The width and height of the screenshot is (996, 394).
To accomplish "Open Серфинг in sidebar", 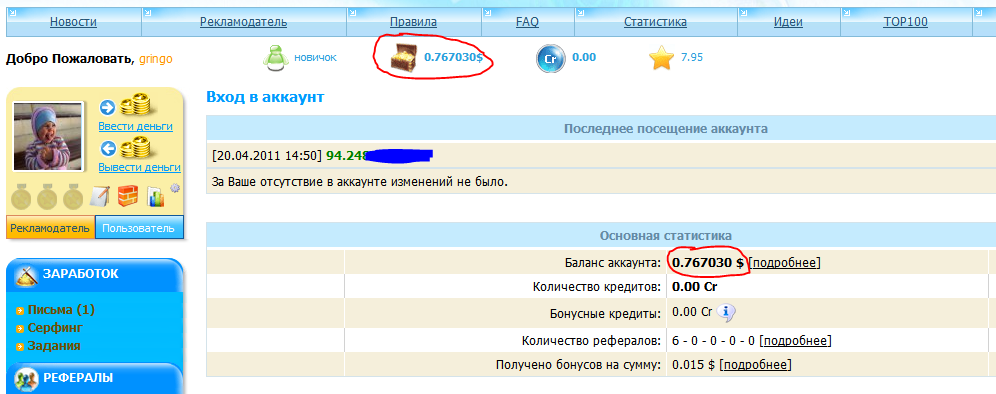I will click(x=55, y=328).
